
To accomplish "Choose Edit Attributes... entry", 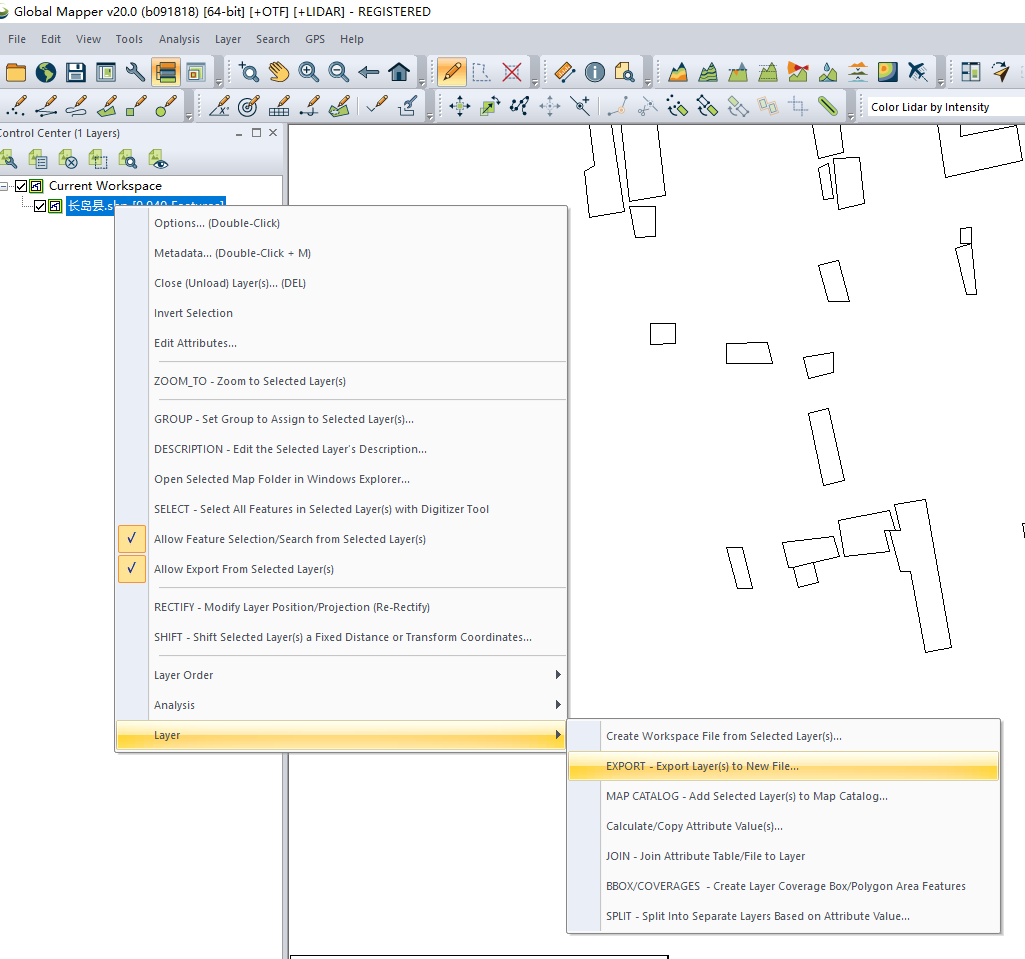I will pyautogui.click(x=341, y=343).
